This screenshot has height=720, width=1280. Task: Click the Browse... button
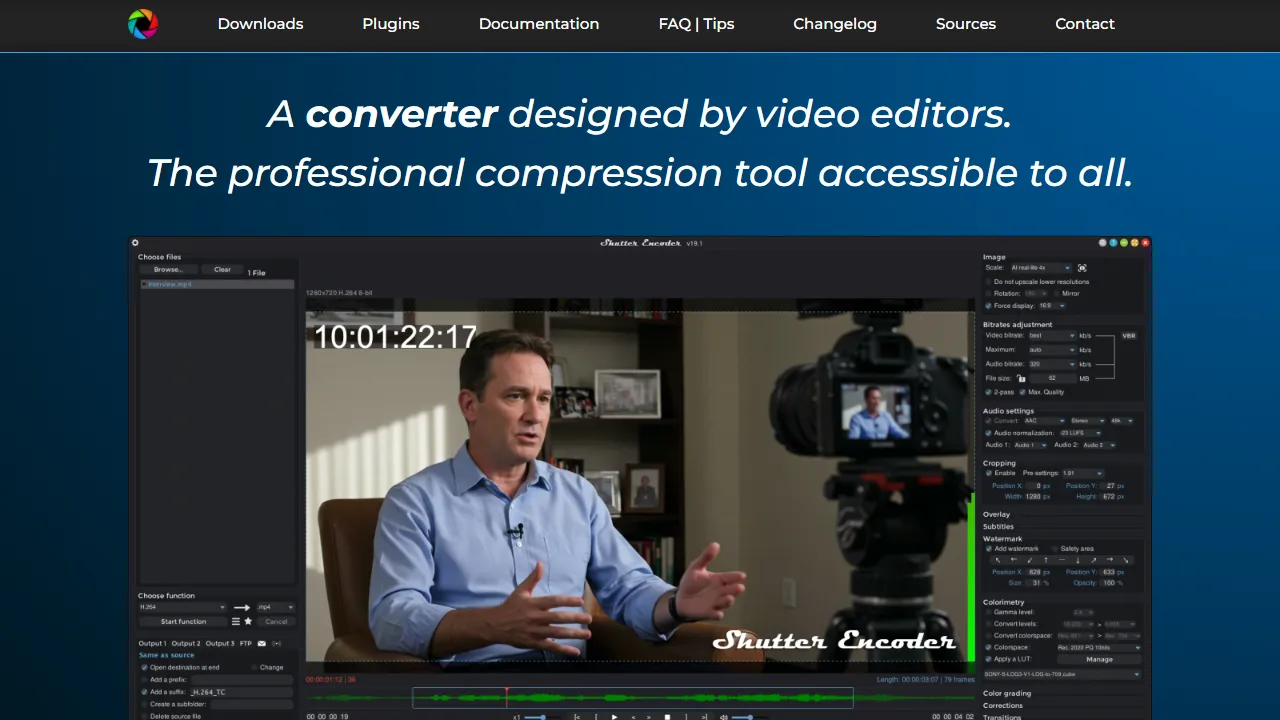[x=168, y=269]
